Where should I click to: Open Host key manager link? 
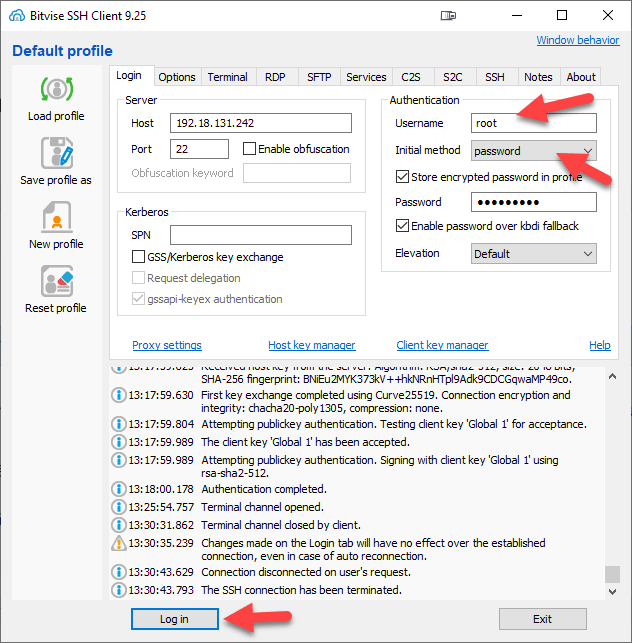coord(312,345)
